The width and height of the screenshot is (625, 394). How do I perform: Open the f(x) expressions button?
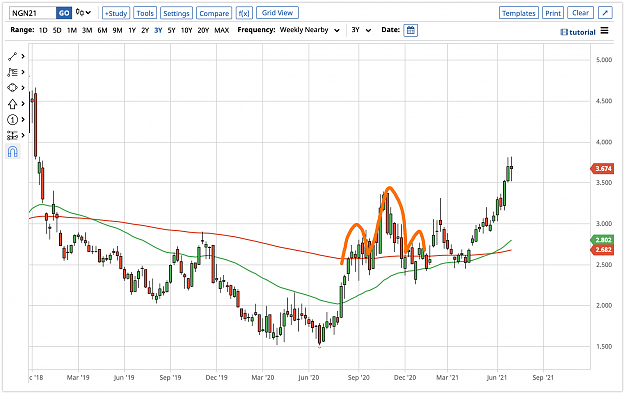[x=244, y=13]
